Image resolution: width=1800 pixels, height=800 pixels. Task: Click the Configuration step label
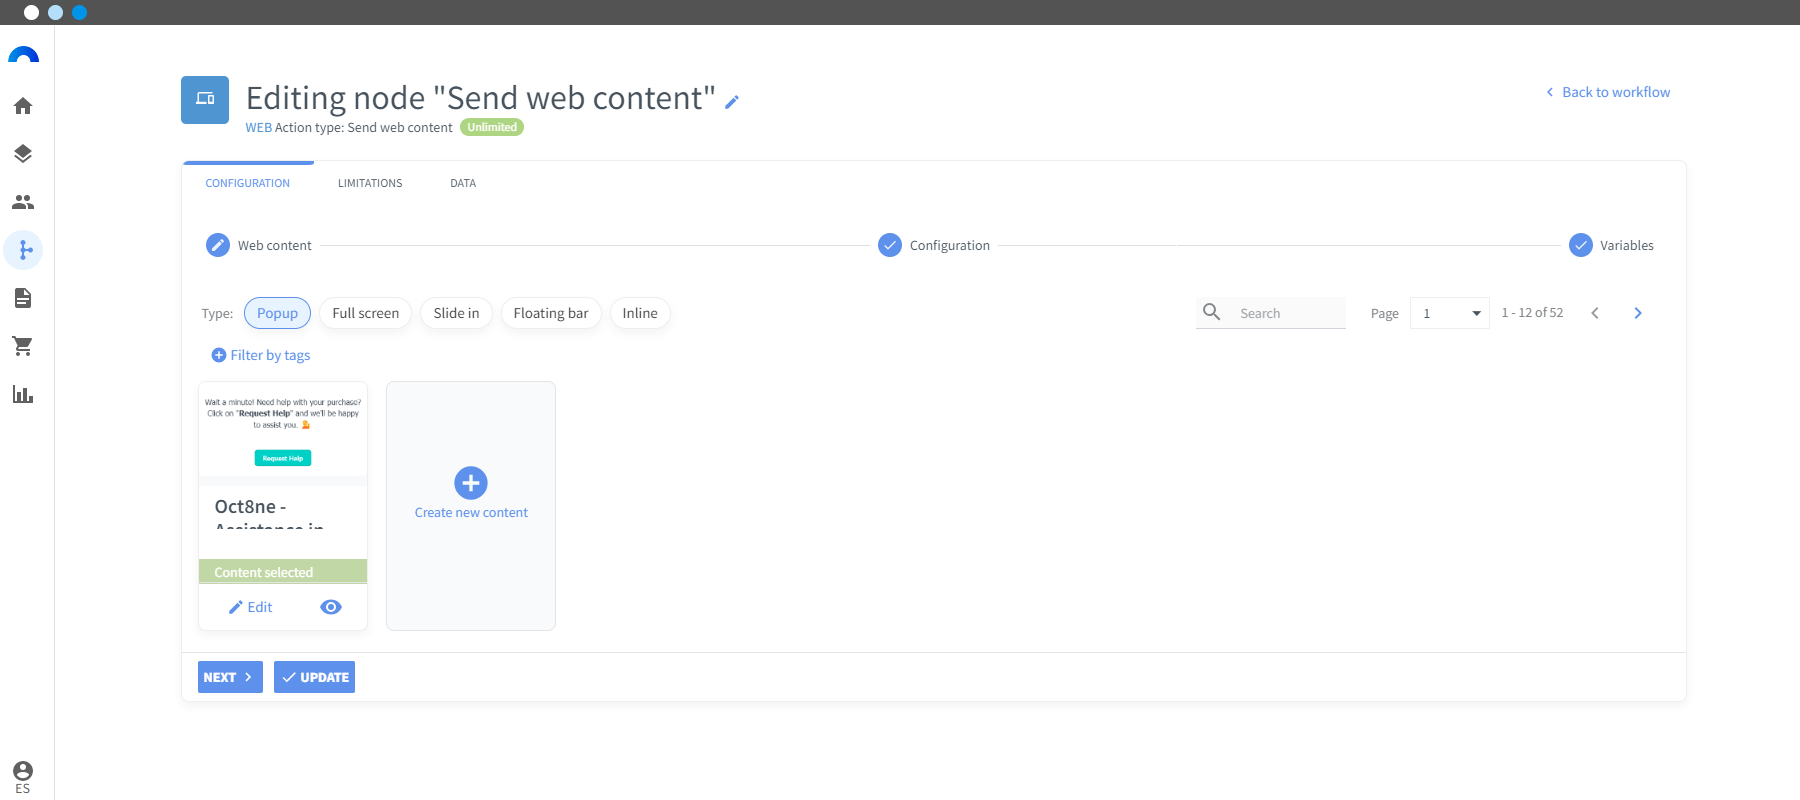(x=949, y=245)
